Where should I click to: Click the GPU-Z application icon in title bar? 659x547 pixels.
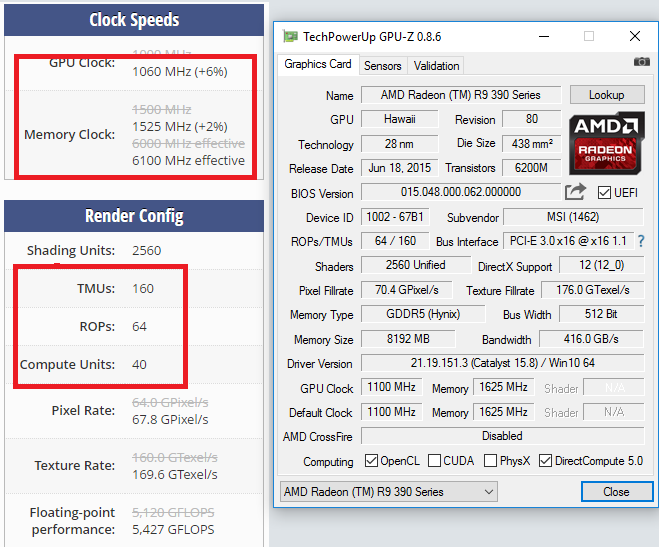(290, 37)
